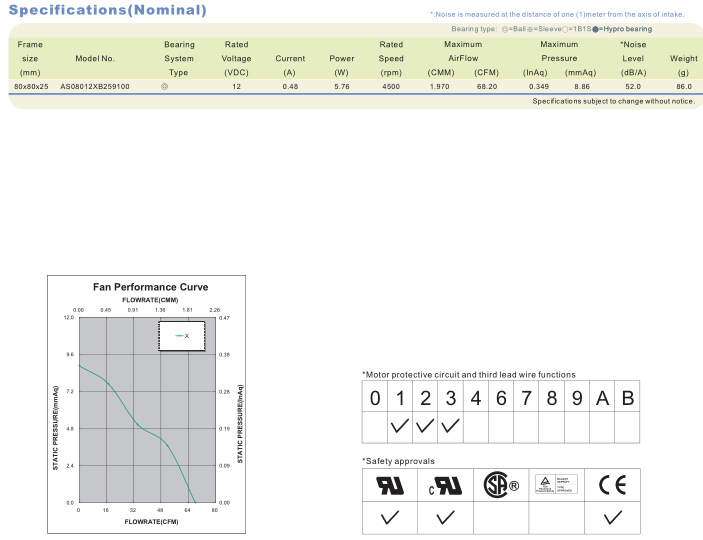Click the (mmAq) sub-header in the table
The image size is (703, 540).
click(x=581, y=73)
